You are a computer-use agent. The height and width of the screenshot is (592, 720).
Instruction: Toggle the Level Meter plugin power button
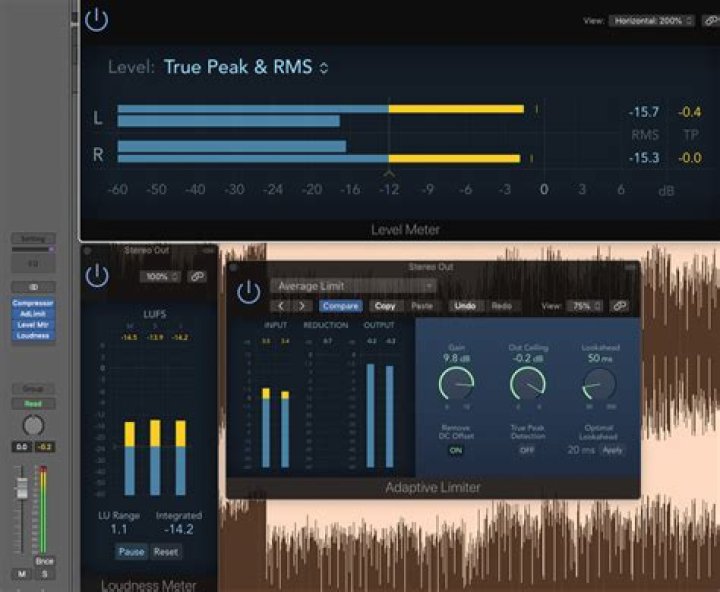[x=96, y=20]
